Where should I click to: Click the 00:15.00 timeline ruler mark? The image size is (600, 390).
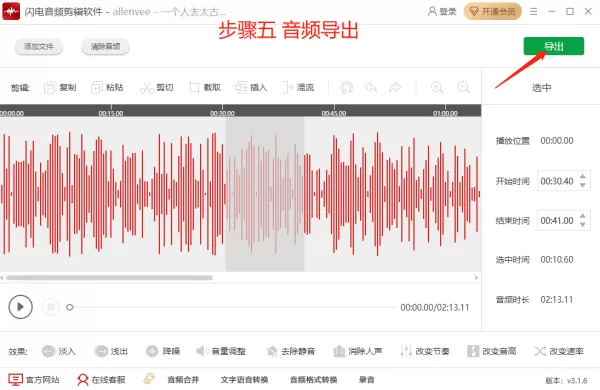point(111,113)
